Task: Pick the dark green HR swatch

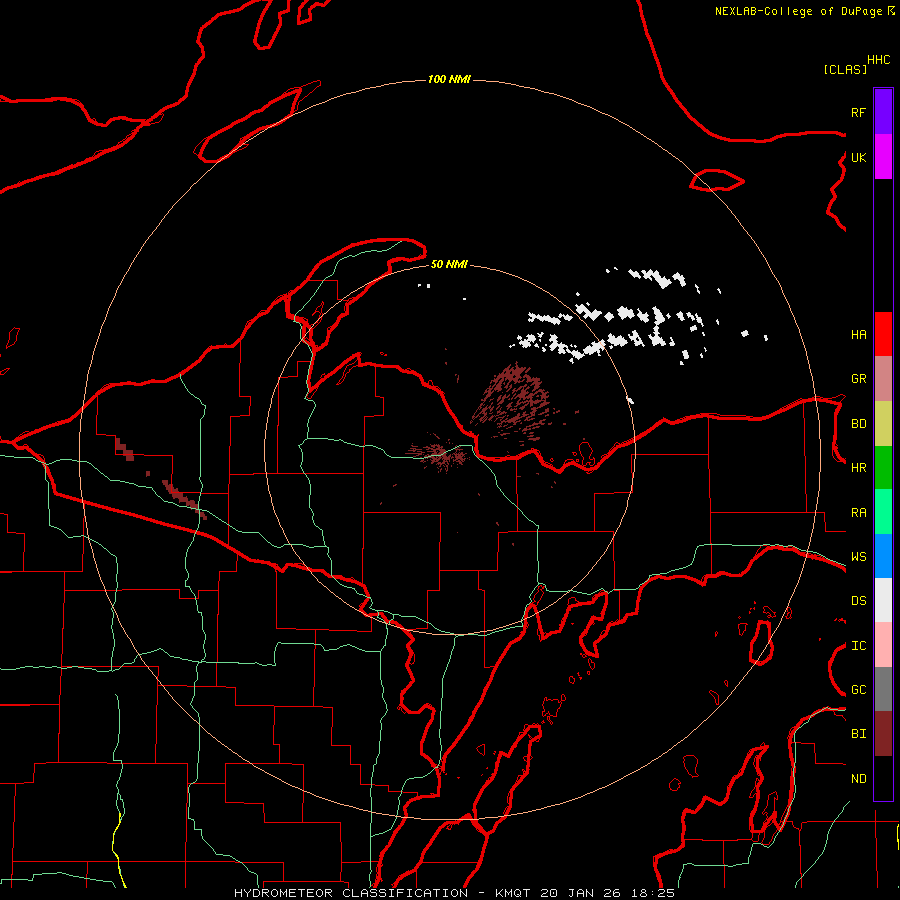Action: [883, 467]
